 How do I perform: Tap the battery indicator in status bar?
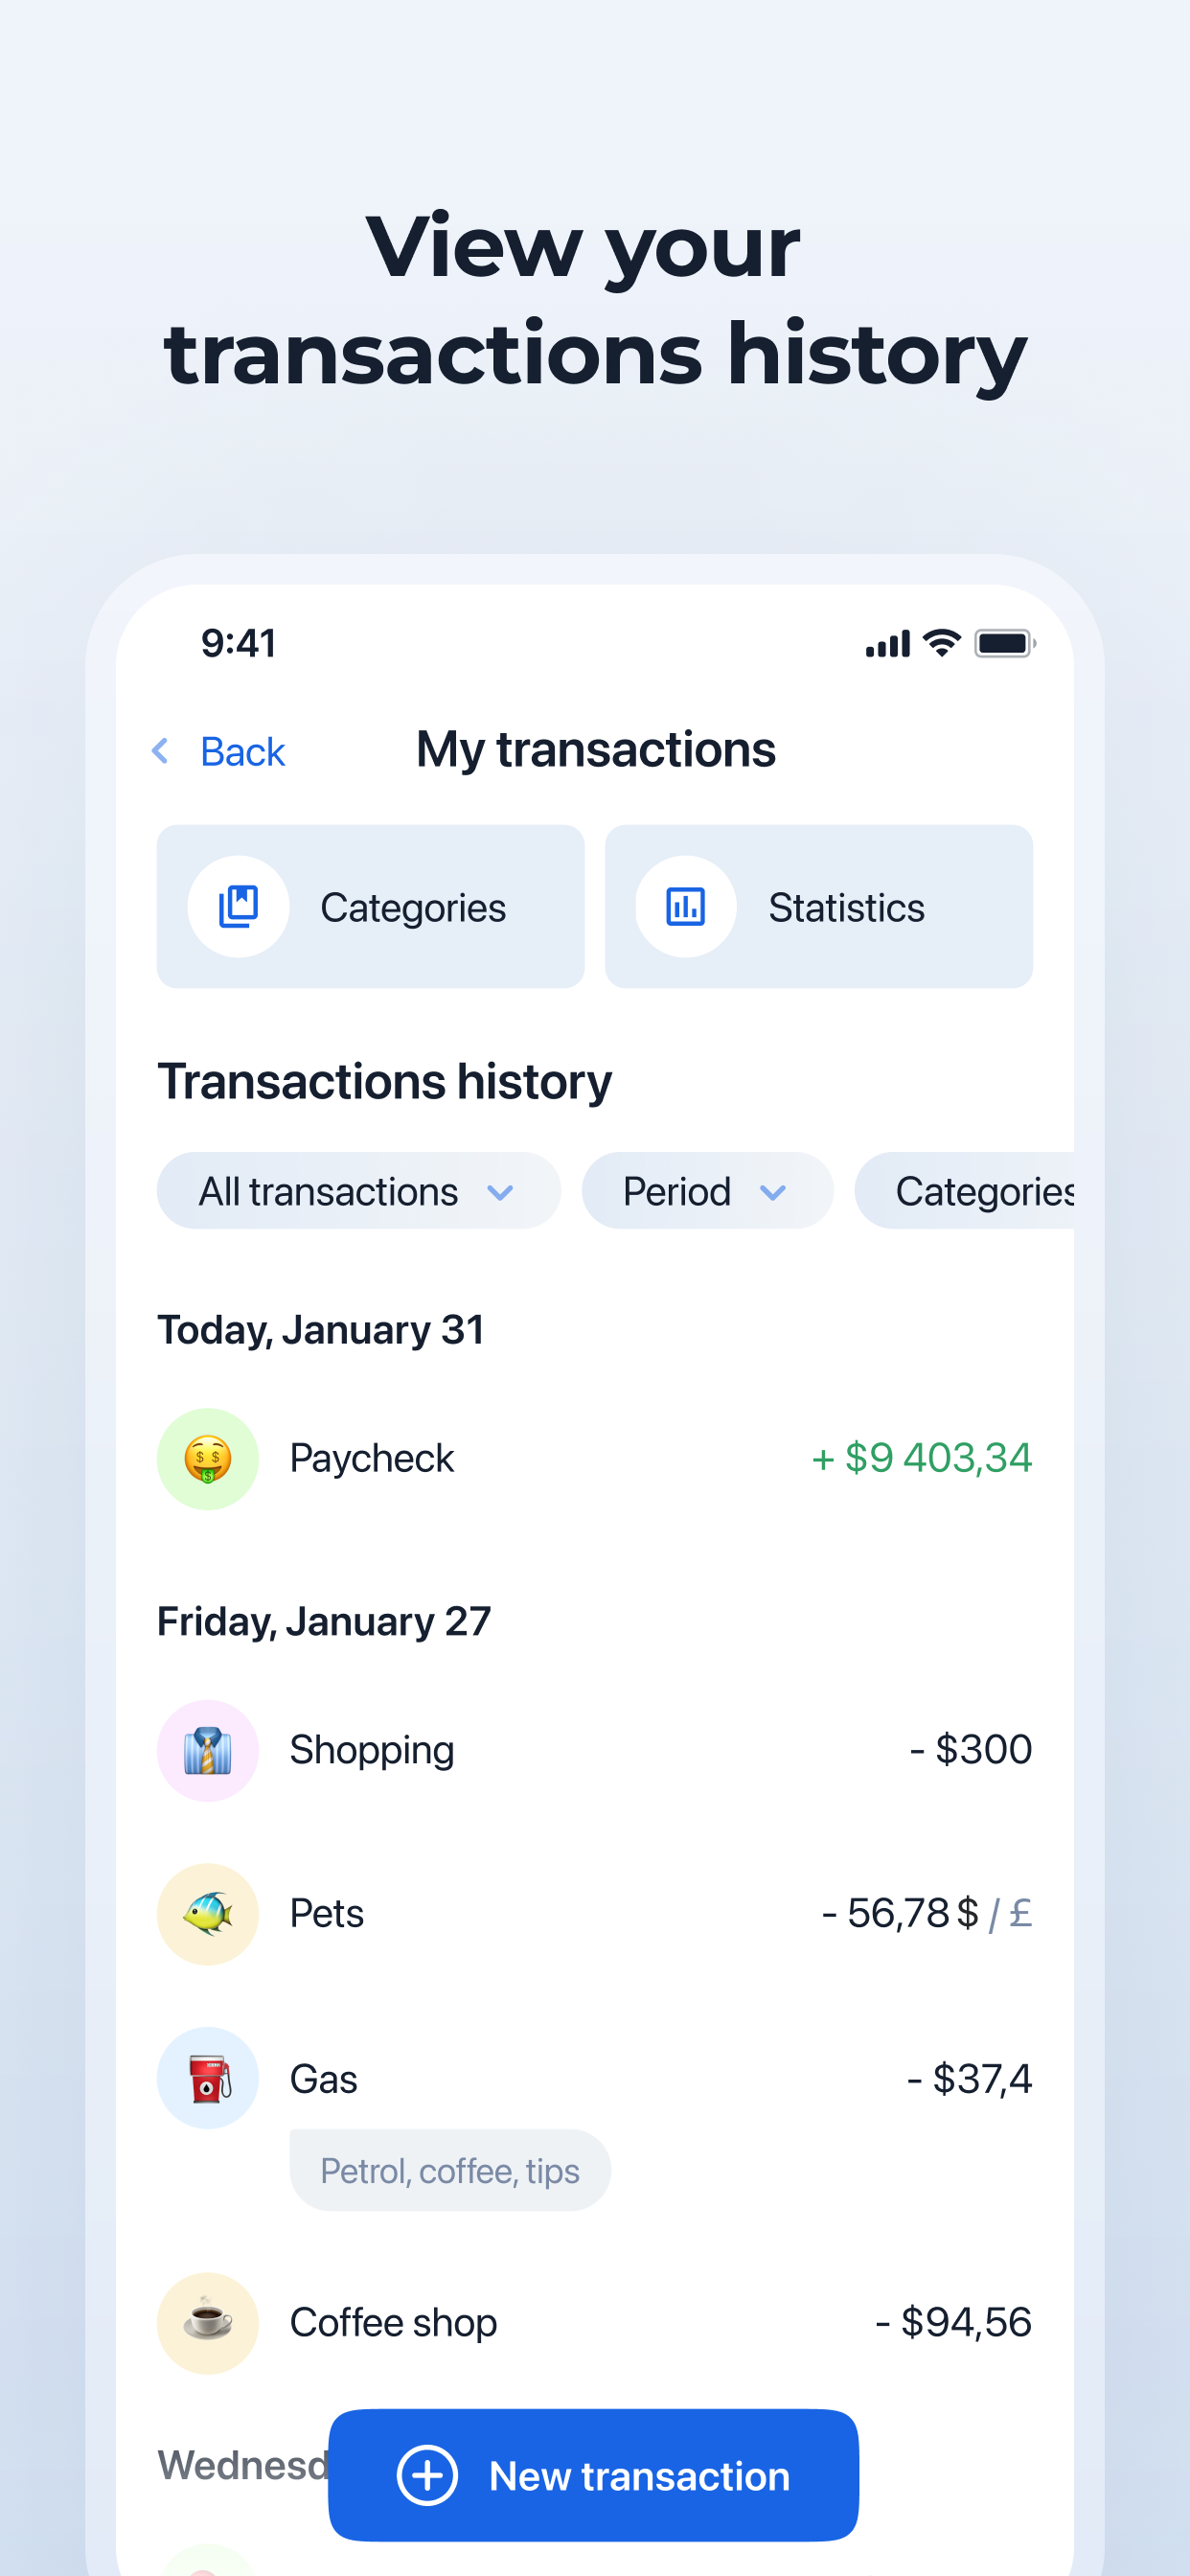(1005, 643)
